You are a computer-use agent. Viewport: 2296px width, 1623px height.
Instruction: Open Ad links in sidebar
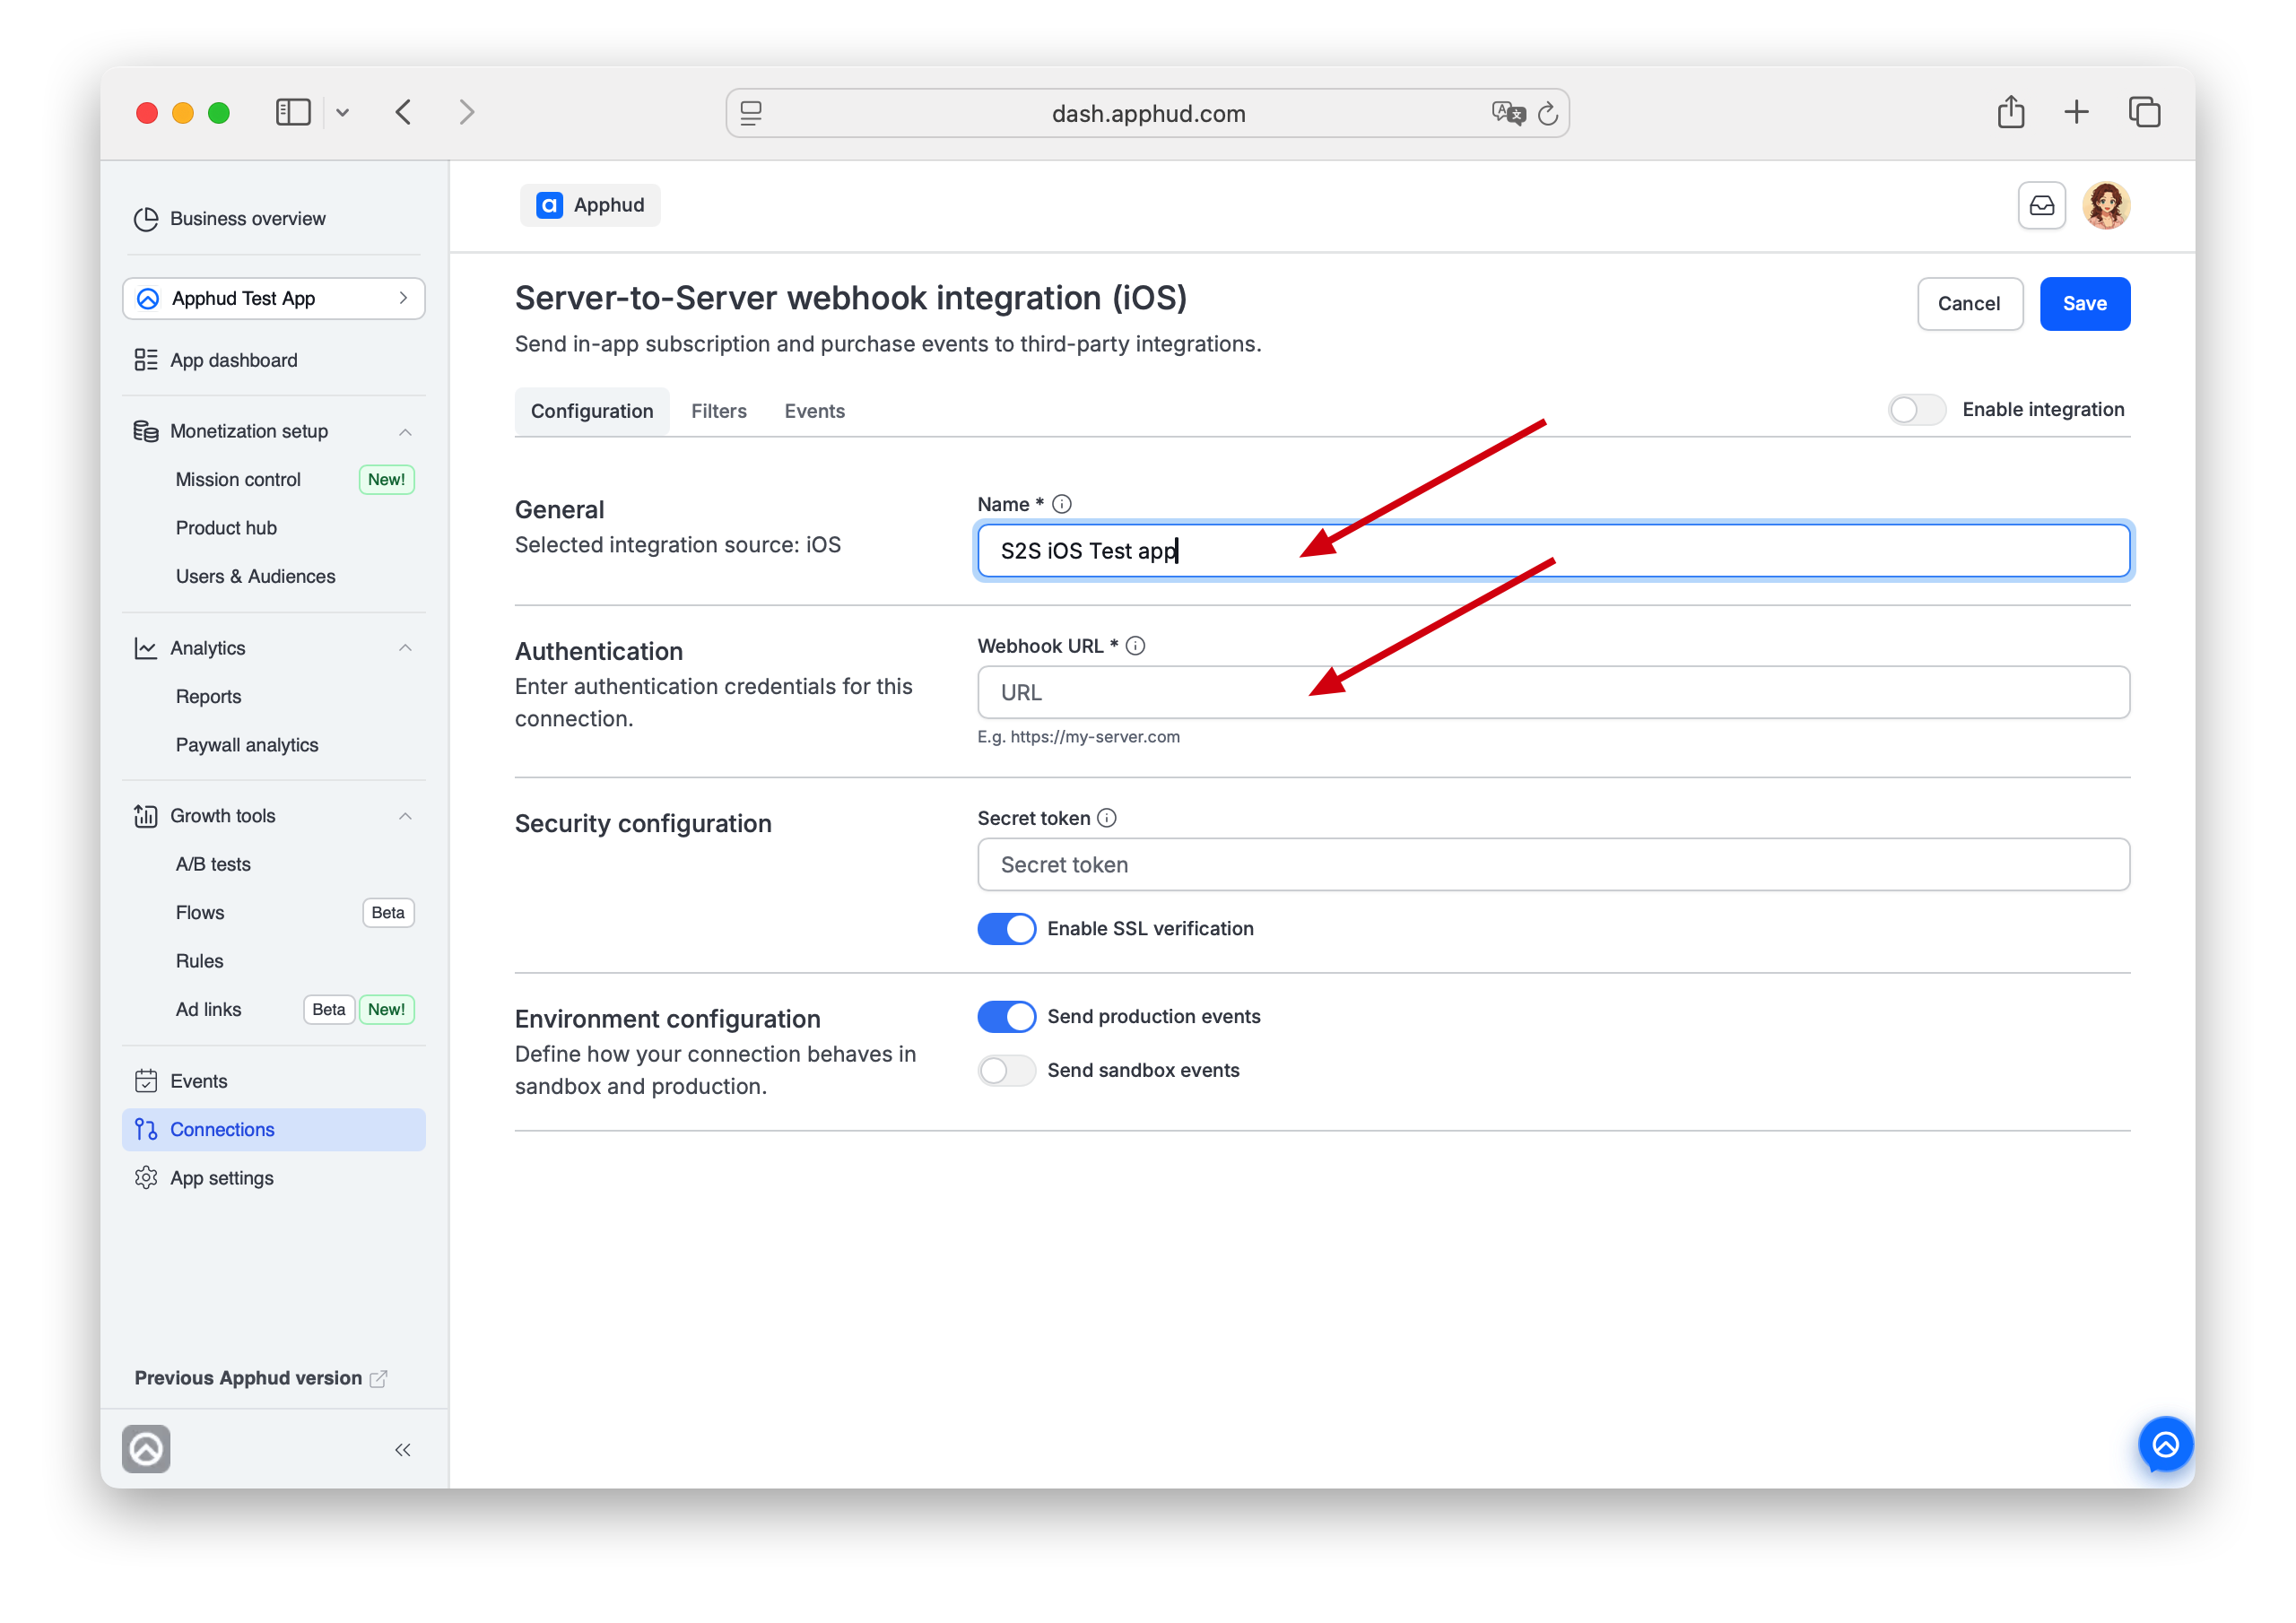(x=208, y=1010)
